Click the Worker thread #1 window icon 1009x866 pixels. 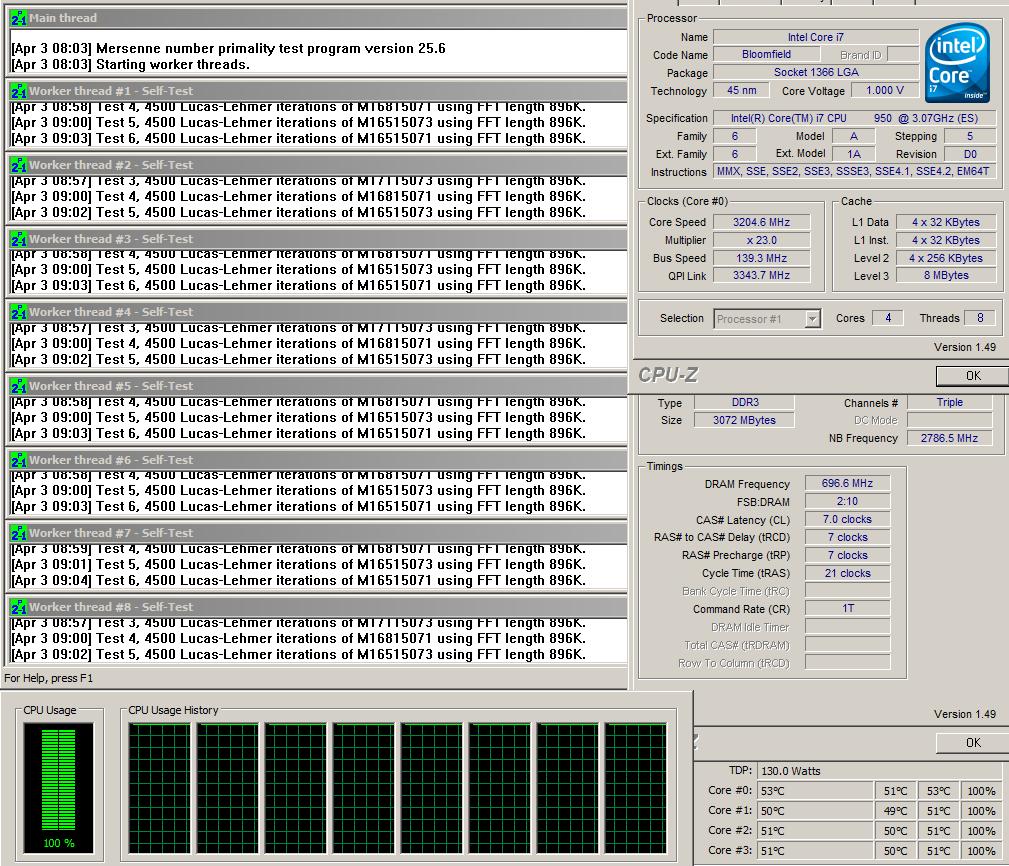click(x=19, y=91)
